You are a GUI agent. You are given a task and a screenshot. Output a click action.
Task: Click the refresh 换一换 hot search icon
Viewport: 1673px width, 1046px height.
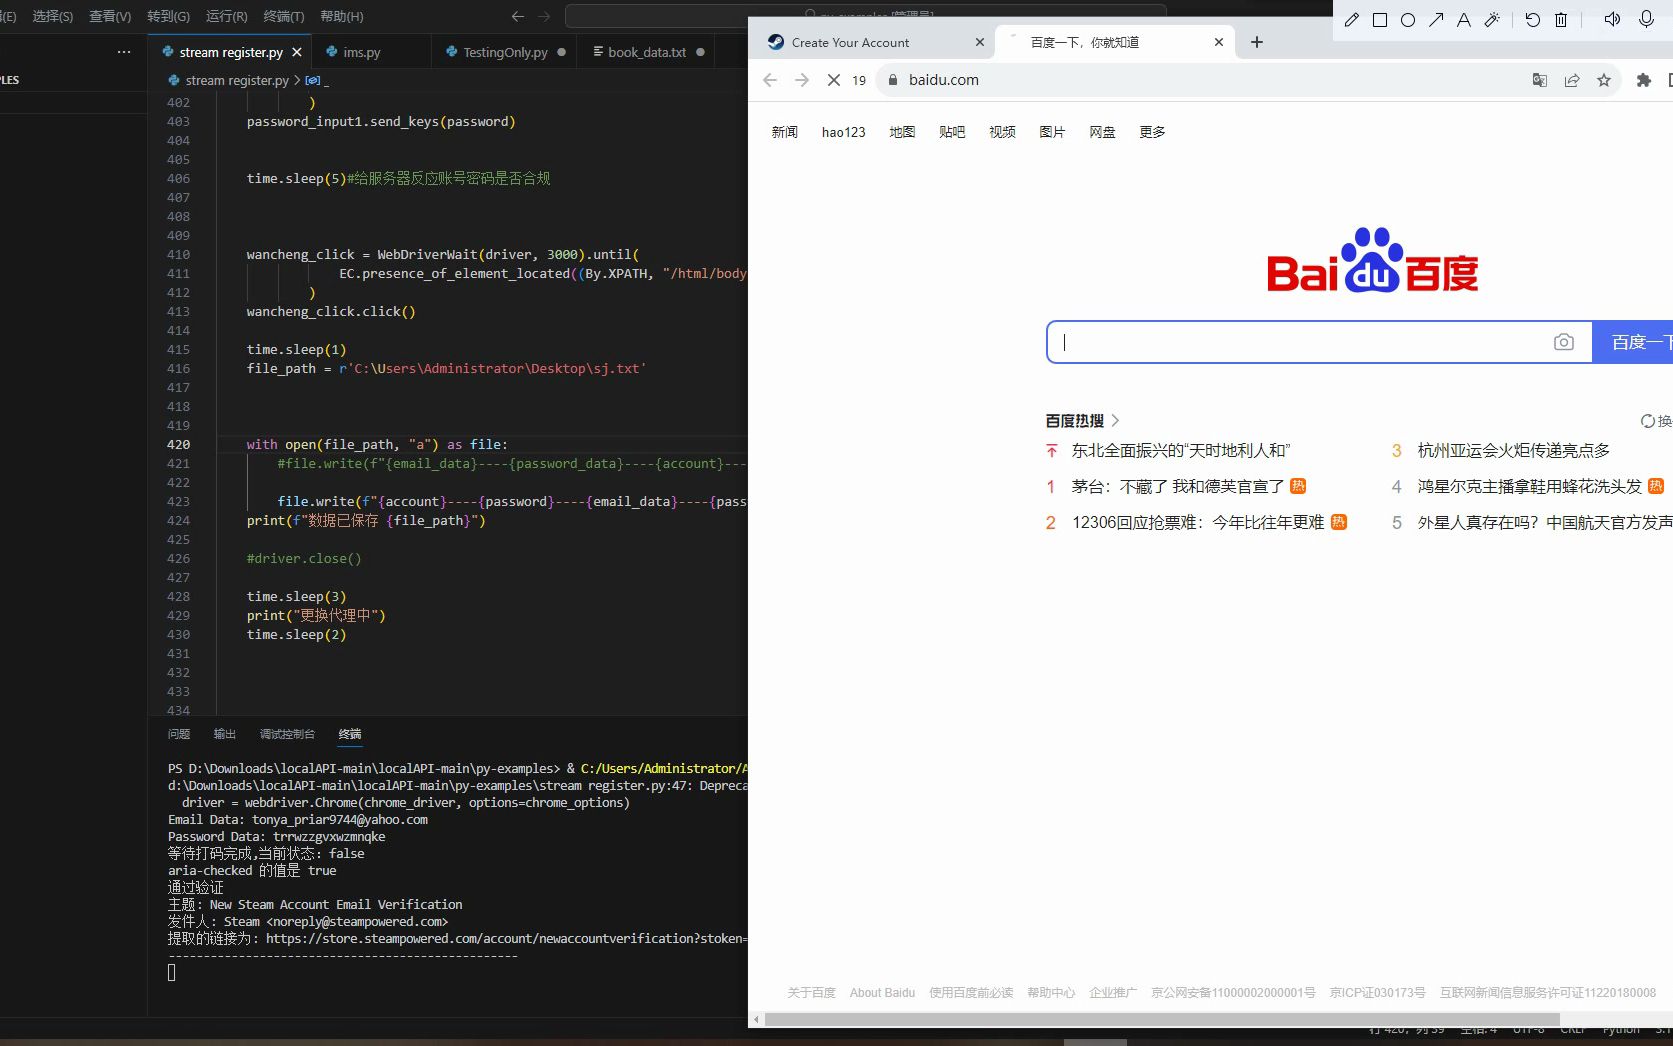pos(1648,421)
